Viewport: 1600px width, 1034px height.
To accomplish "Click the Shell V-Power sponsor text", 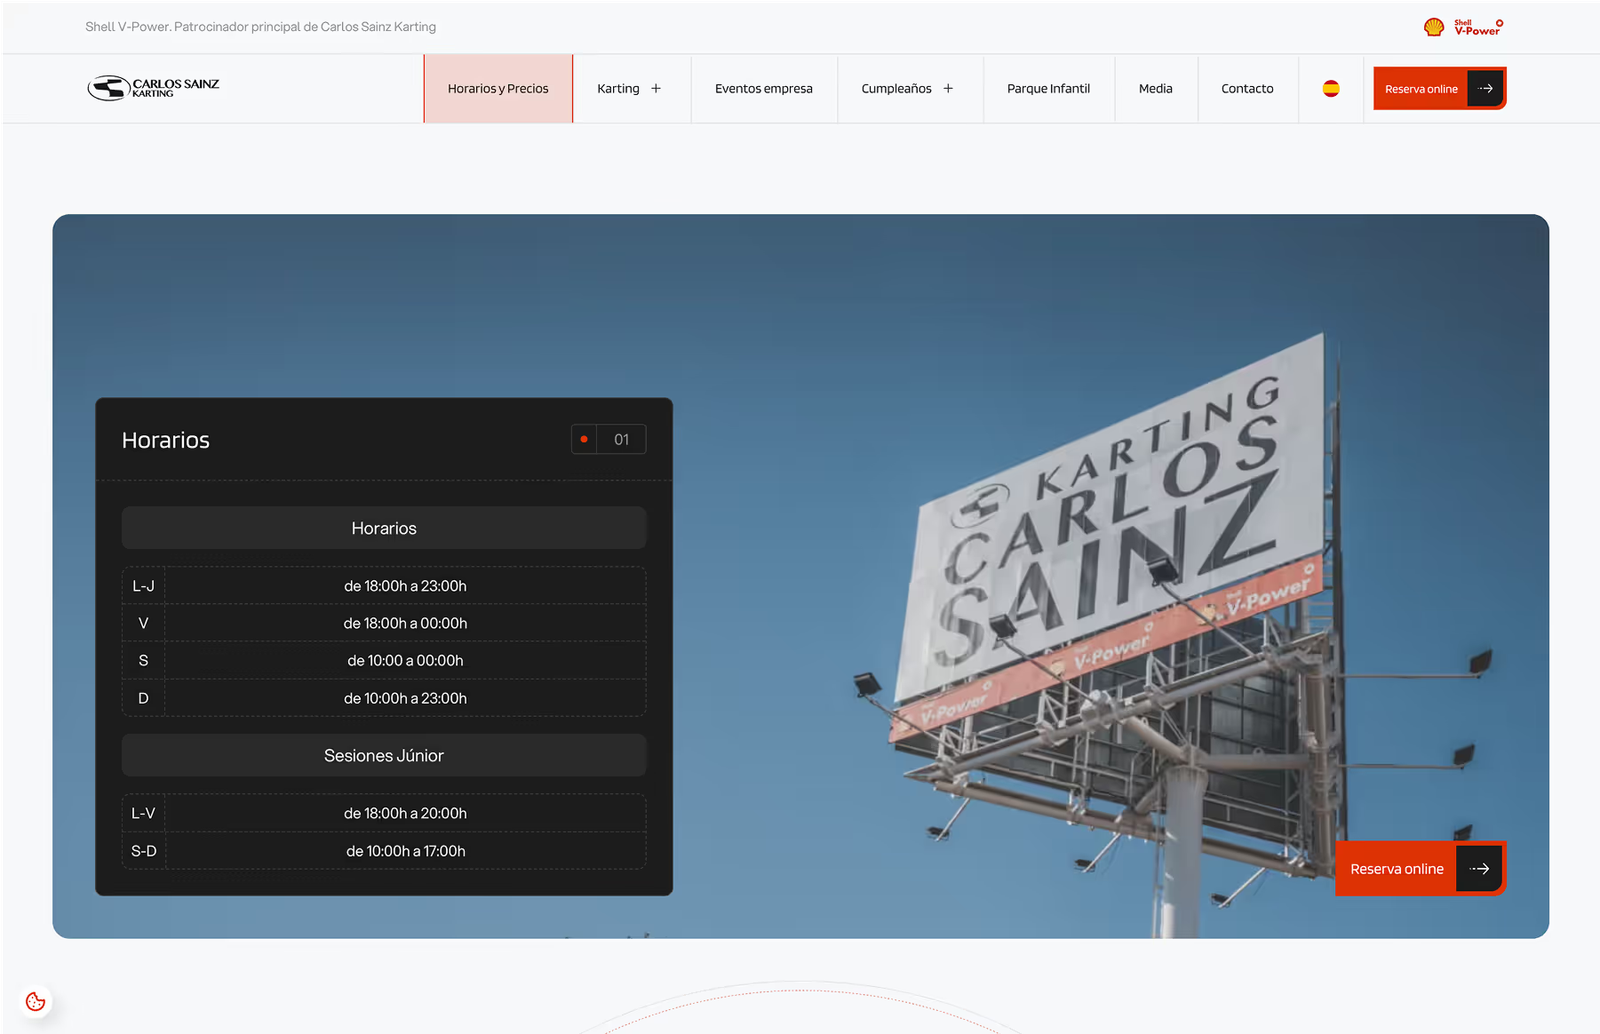I will [261, 27].
